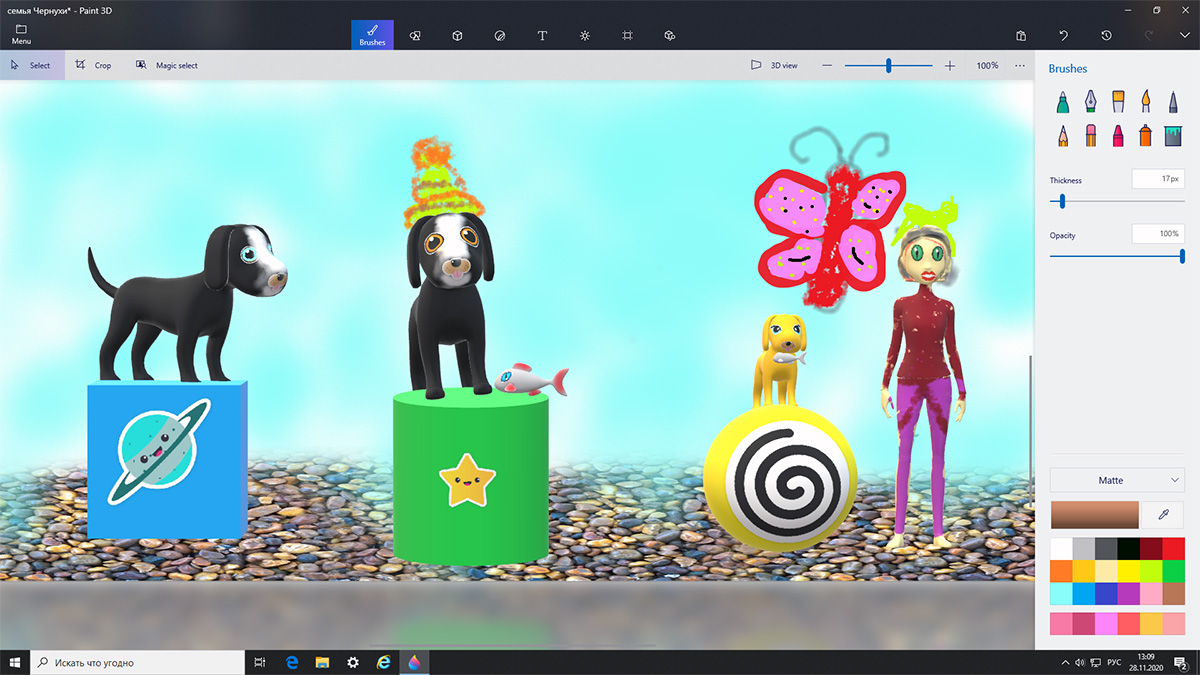The height and width of the screenshot is (675, 1200).
Task: Click the Thickness value field
Action: click(x=1158, y=179)
